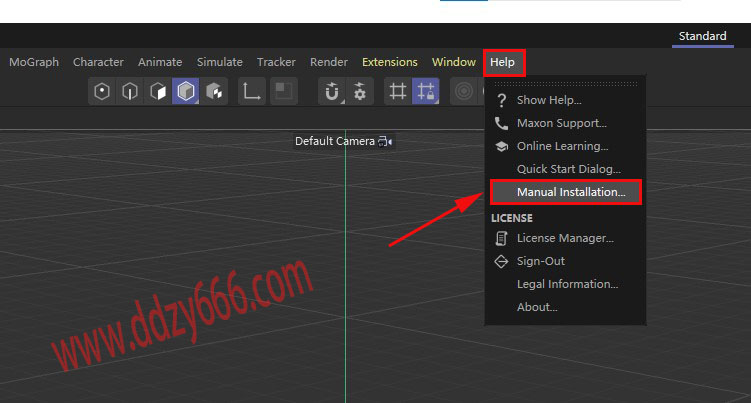The width and height of the screenshot is (751, 403).
Task: Open Legal Information... entry
Action: [565, 284]
